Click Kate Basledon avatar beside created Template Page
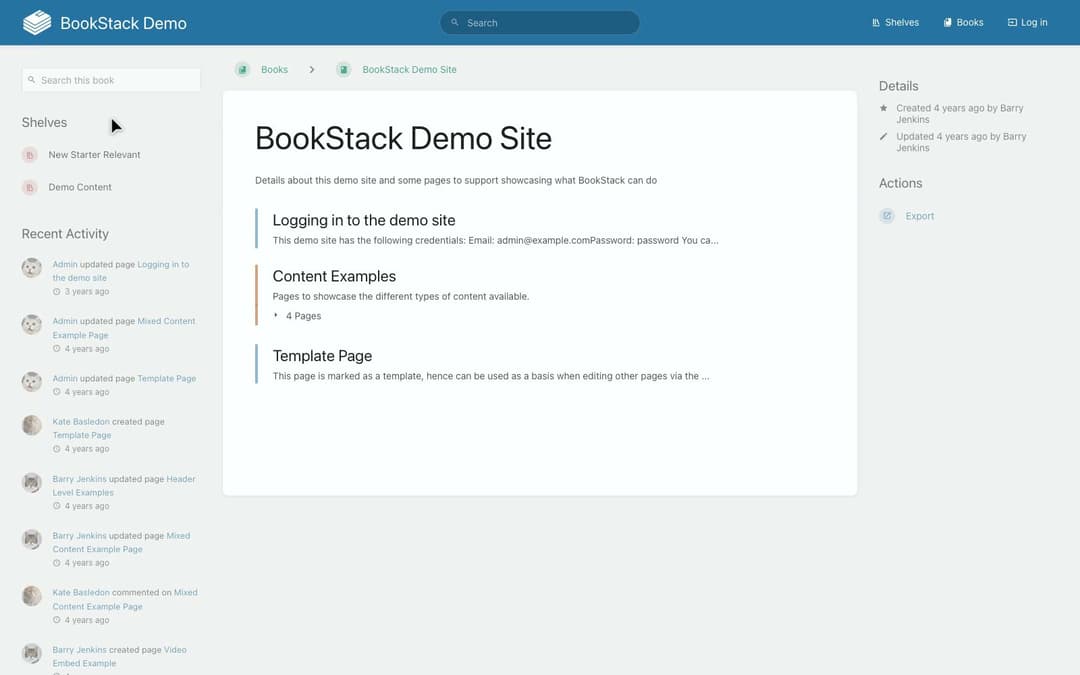The width and height of the screenshot is (1080, 675). click(x=32, y=425)
